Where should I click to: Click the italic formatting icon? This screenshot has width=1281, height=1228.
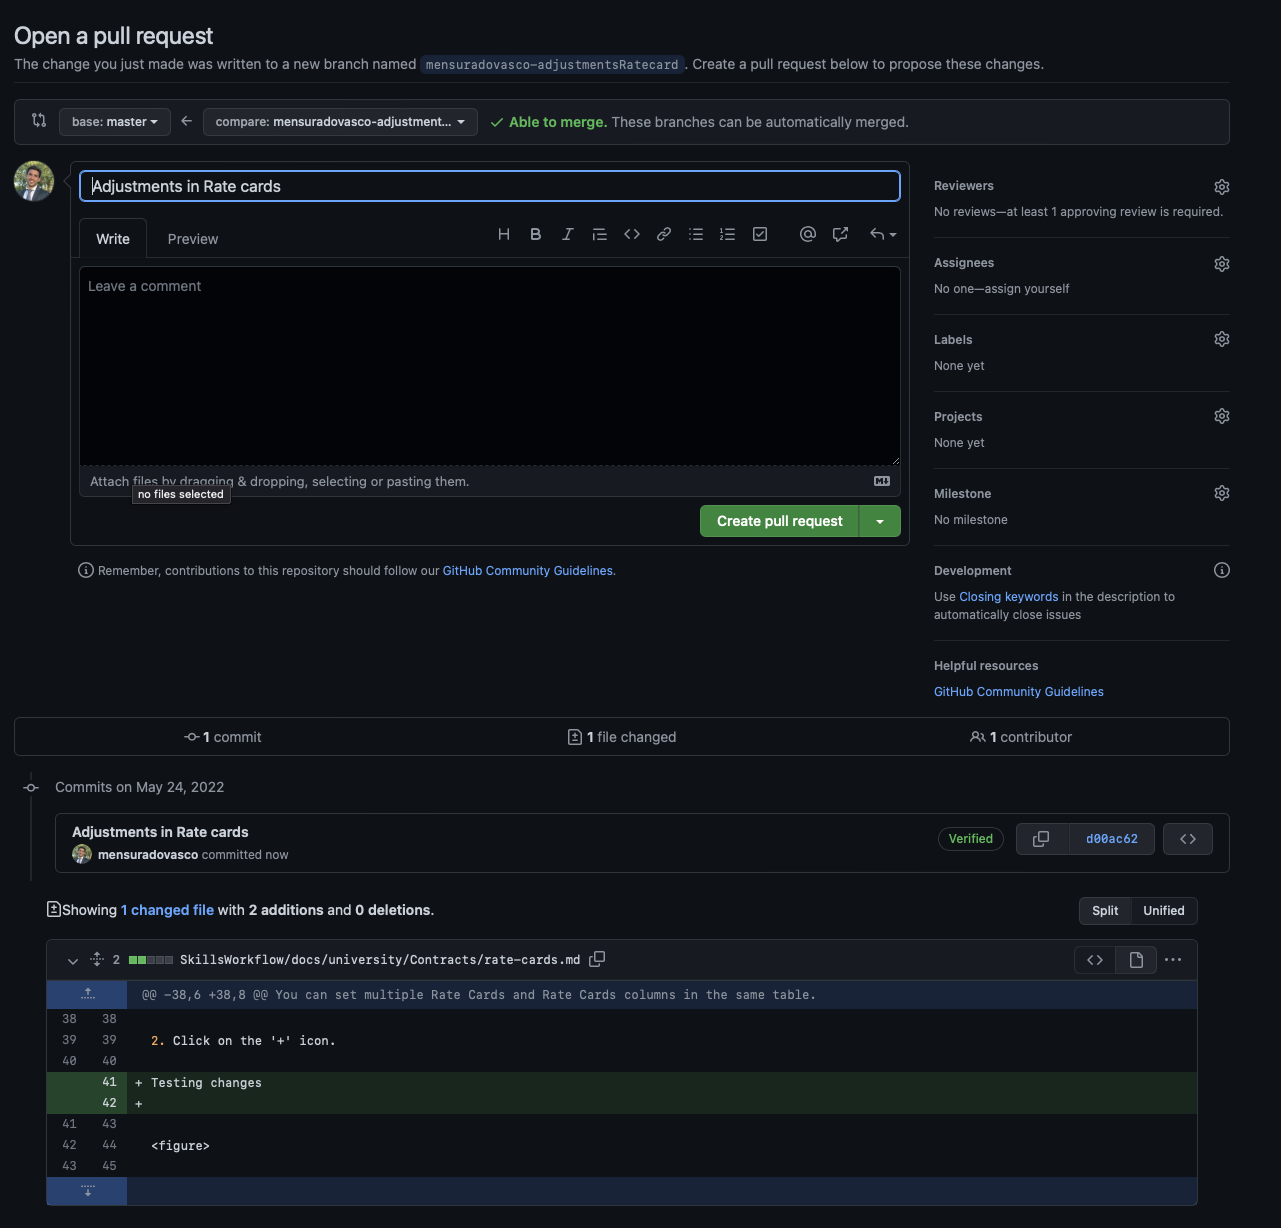pyautogui.click(x=568, y=234)
